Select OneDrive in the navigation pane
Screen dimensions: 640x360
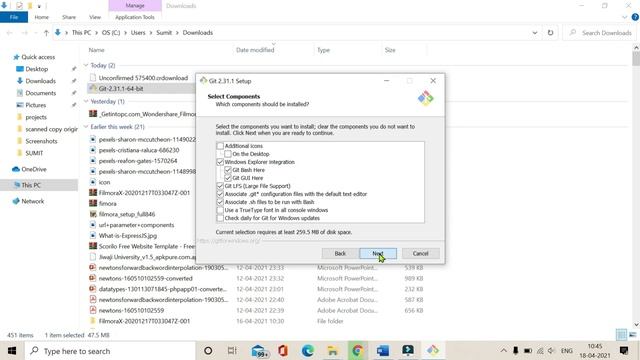(x=34, y=169)
